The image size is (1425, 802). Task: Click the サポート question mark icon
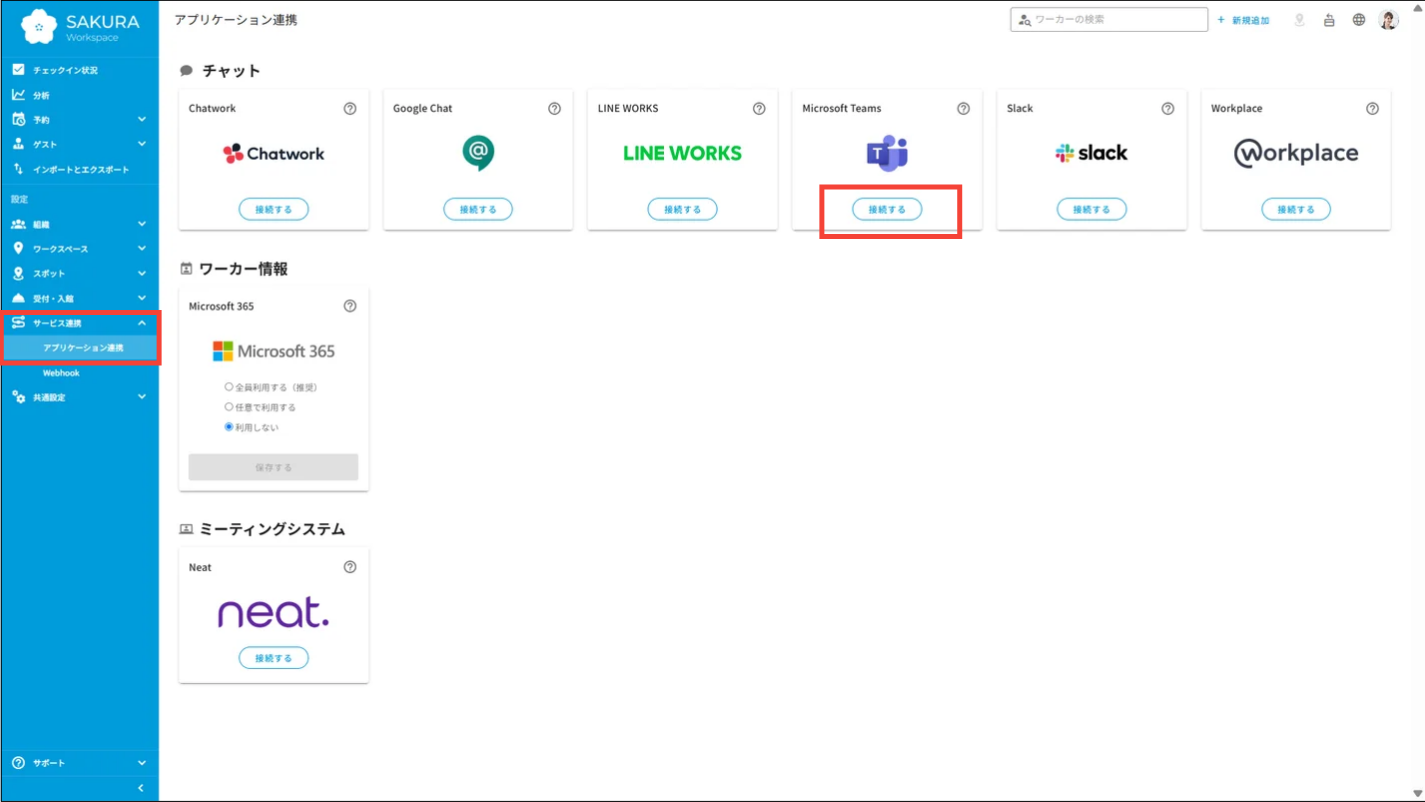pos(18,763)
